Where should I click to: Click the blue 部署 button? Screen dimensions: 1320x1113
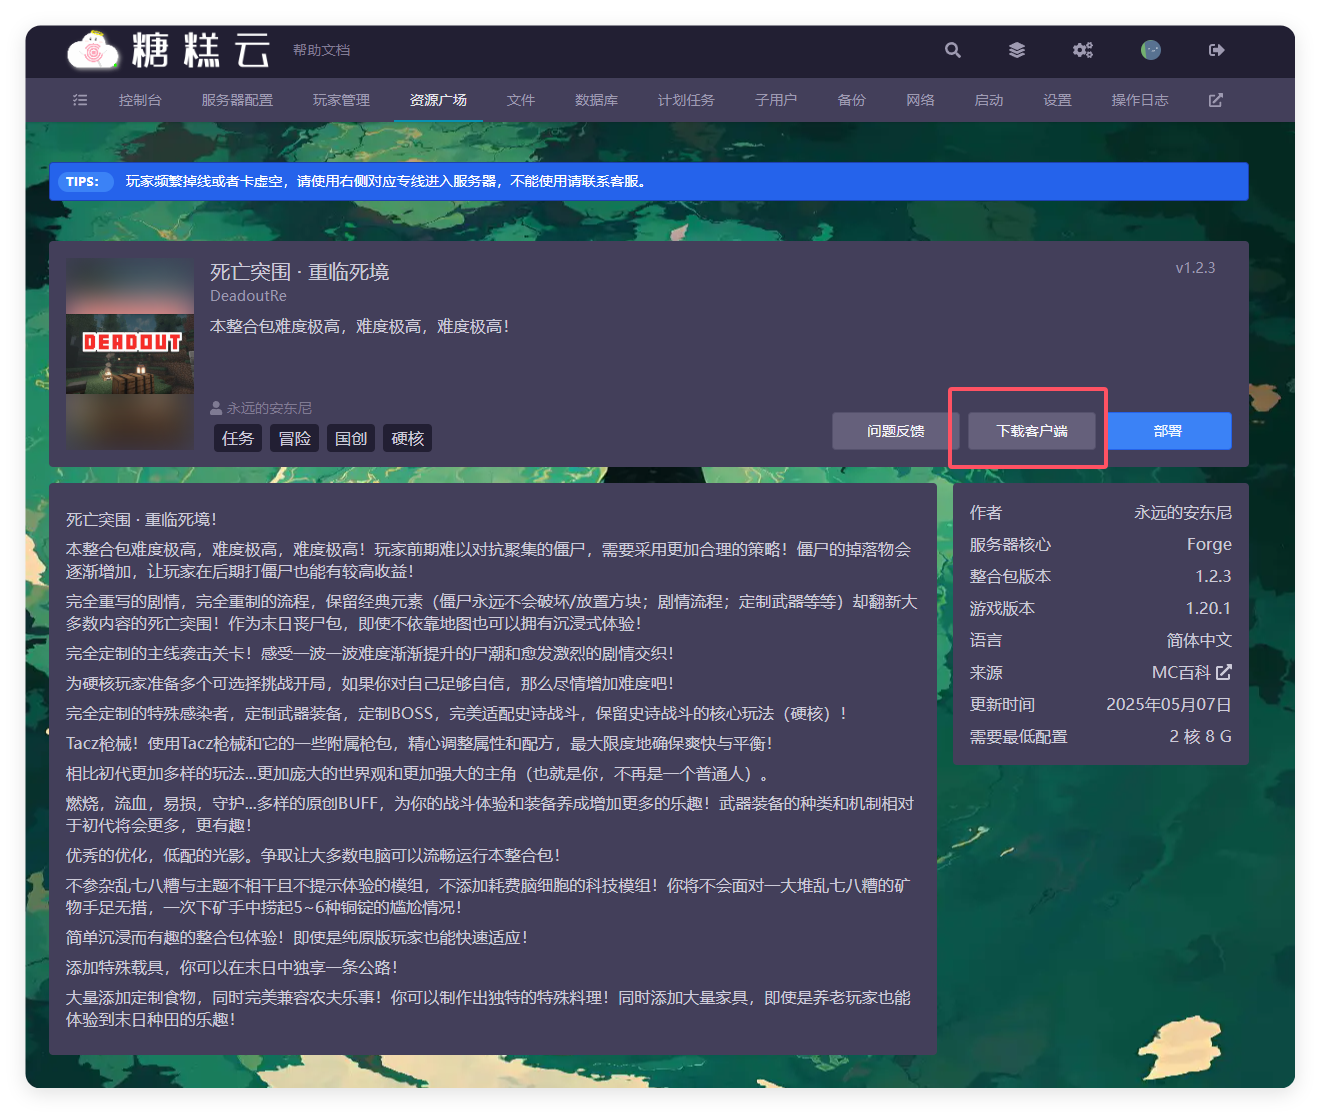coord(1168,431)
